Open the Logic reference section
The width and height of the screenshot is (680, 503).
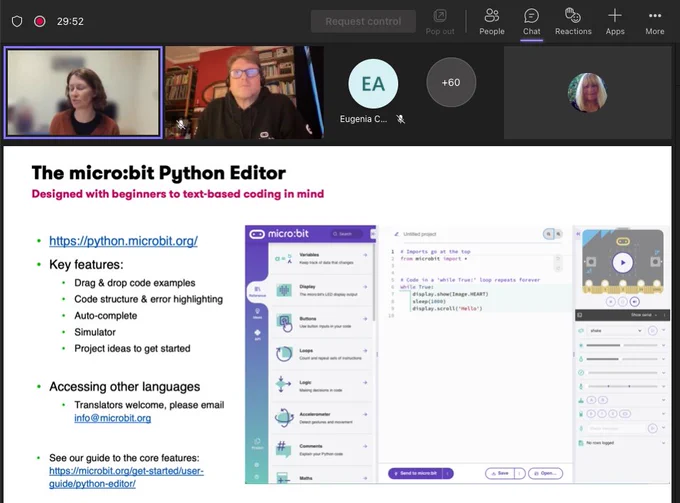tap(321, 386)
